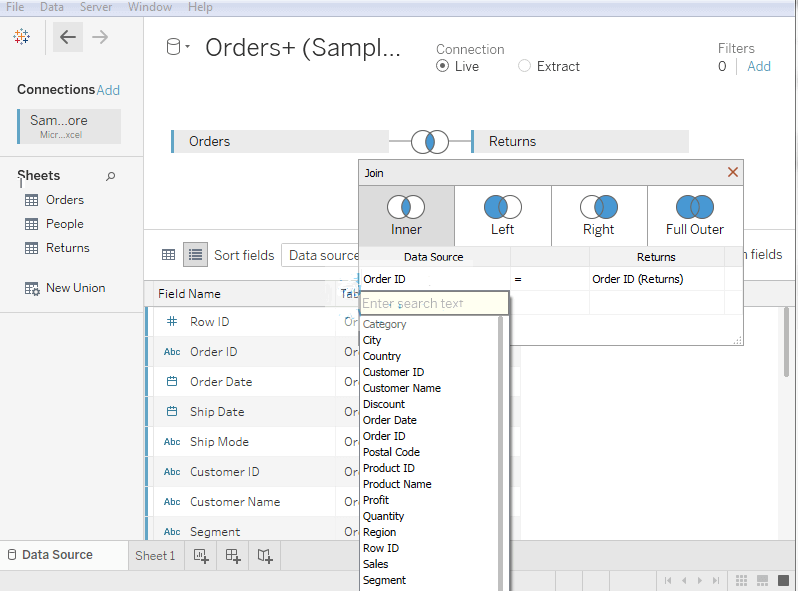This screenshot has width=798, height=591.
Task: Click the Enter search text field
Action: 434,303
